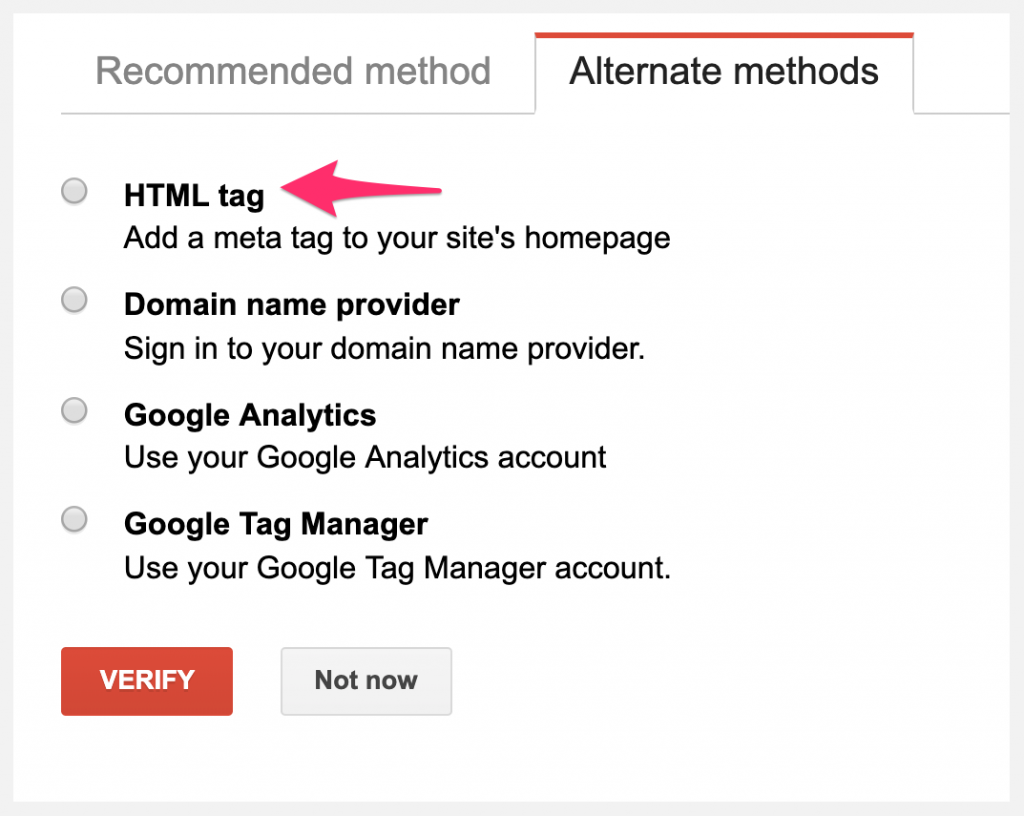
Task: Click the Google Analytics account description
Action: point(364,457)
